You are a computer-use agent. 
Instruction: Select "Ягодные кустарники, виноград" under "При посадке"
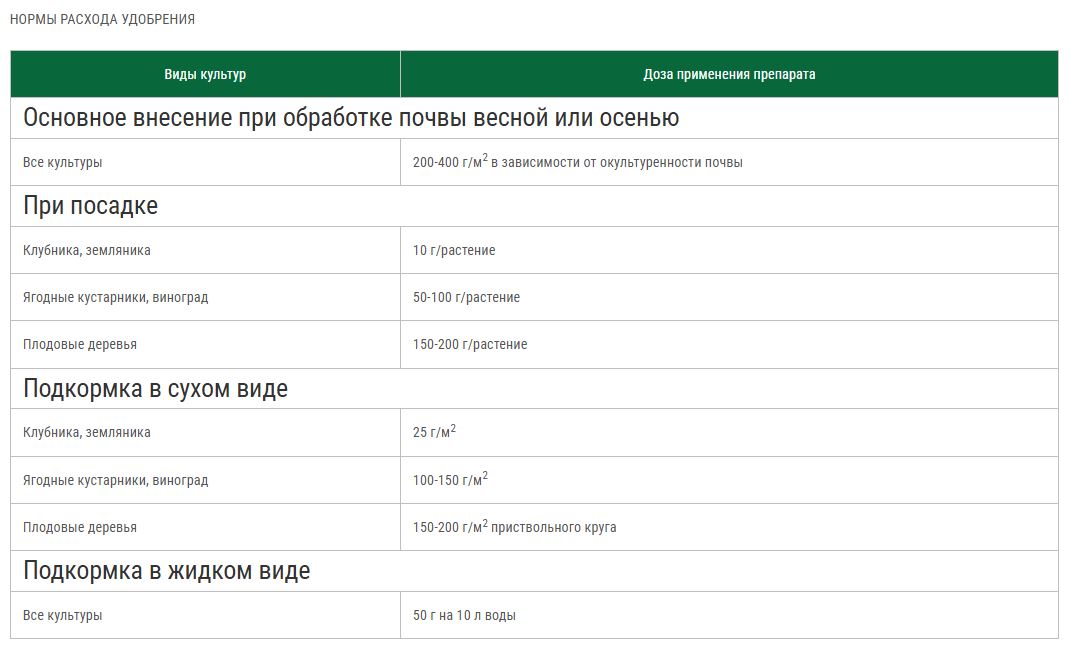115,297
